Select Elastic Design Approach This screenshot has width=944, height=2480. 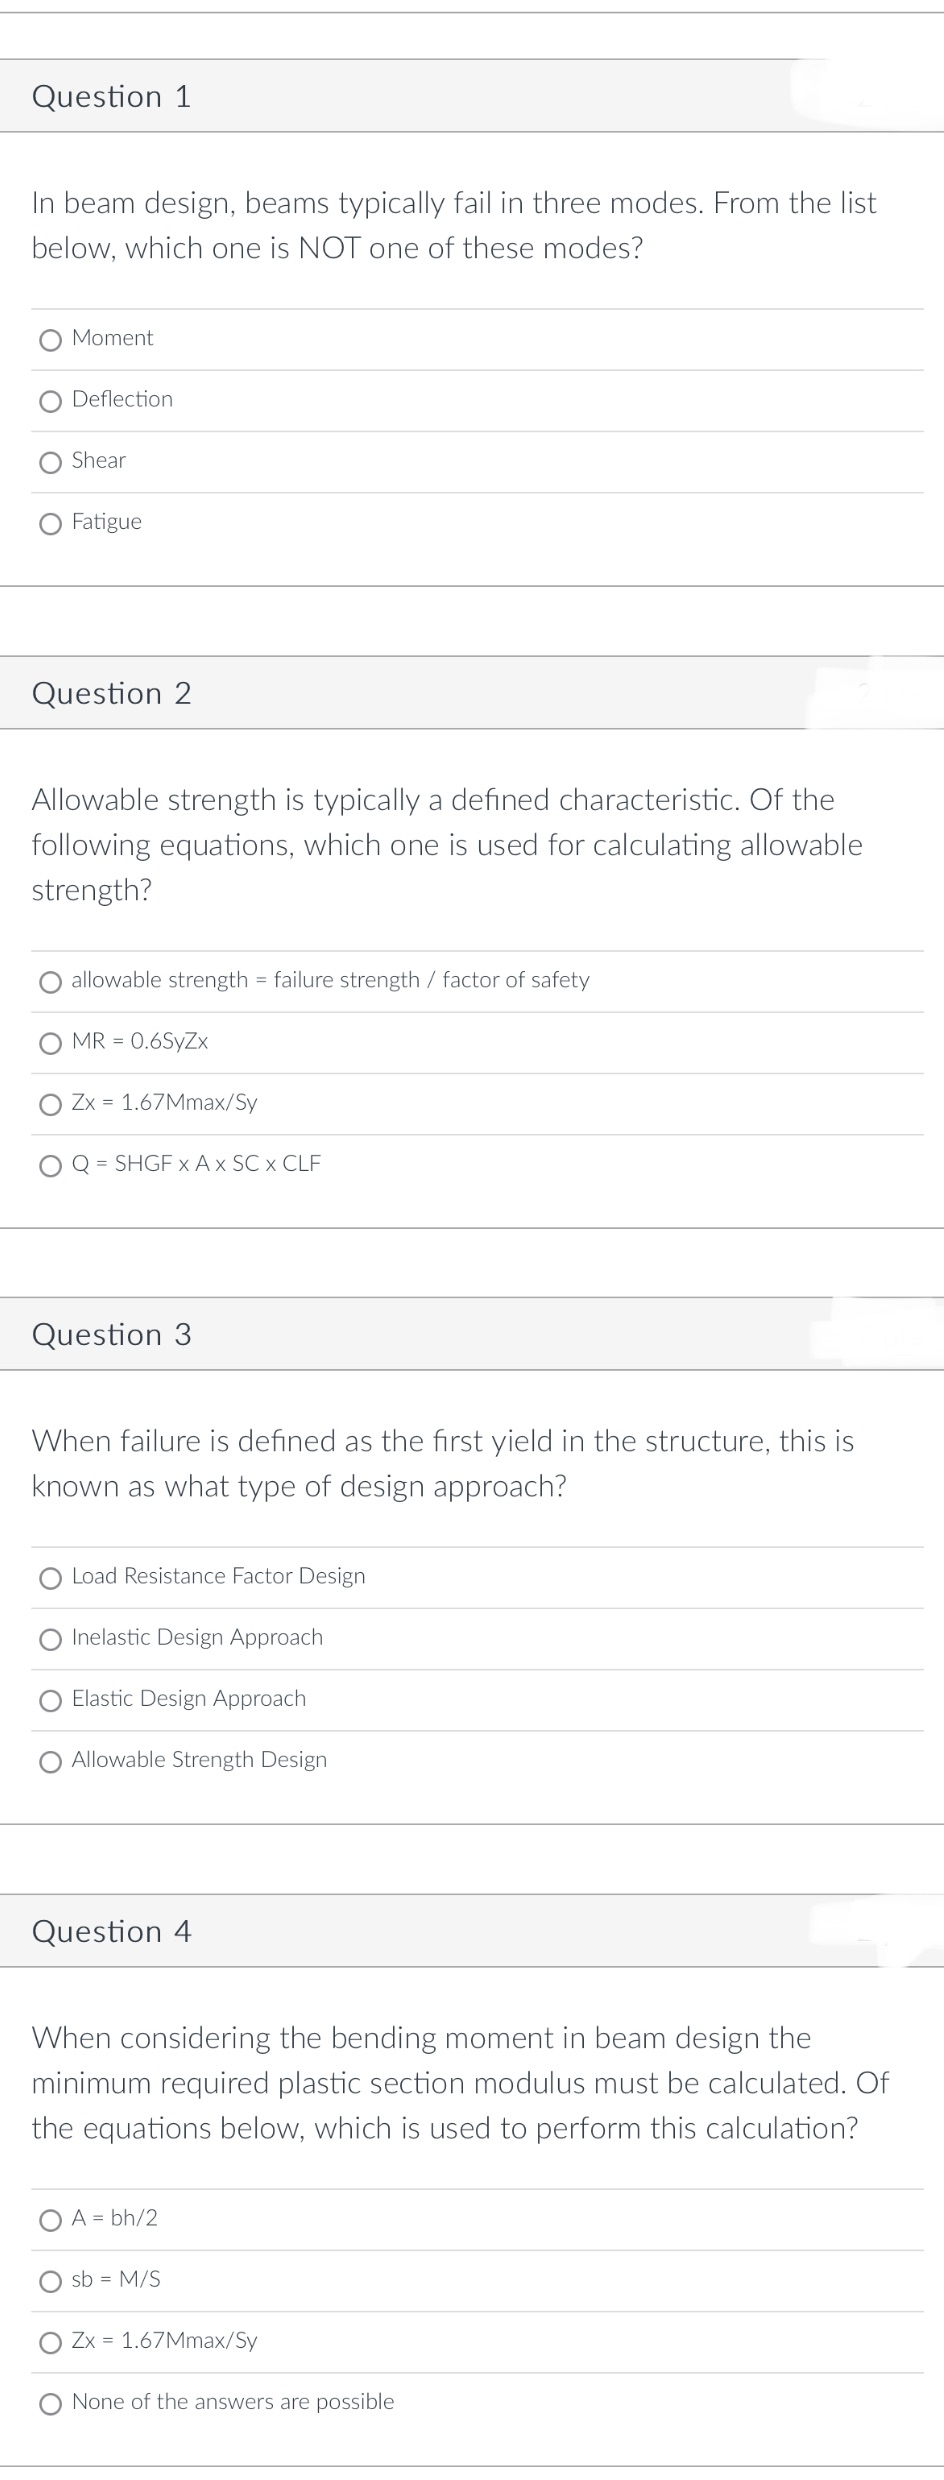click(50, 1699)
